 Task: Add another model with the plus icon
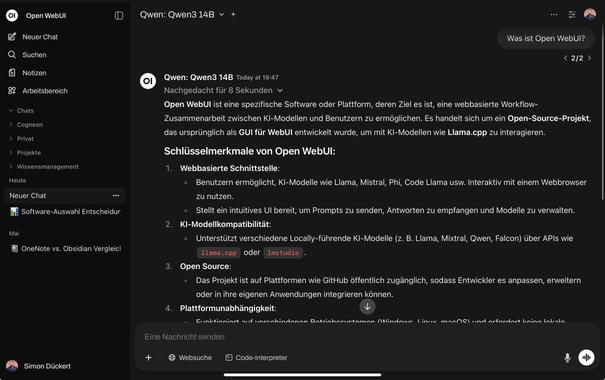click(233, 14)
